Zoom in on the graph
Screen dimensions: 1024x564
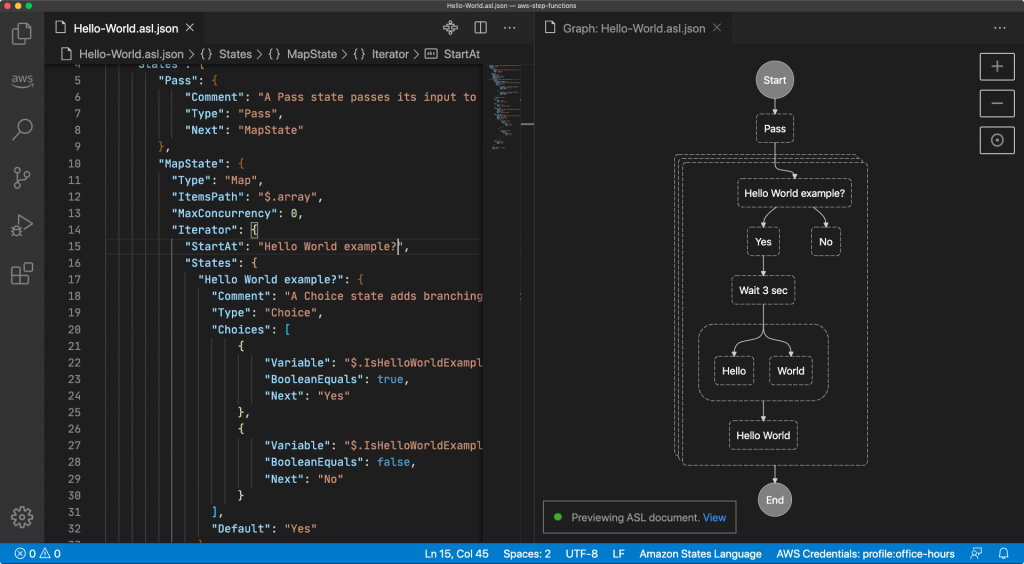[996, 67]
